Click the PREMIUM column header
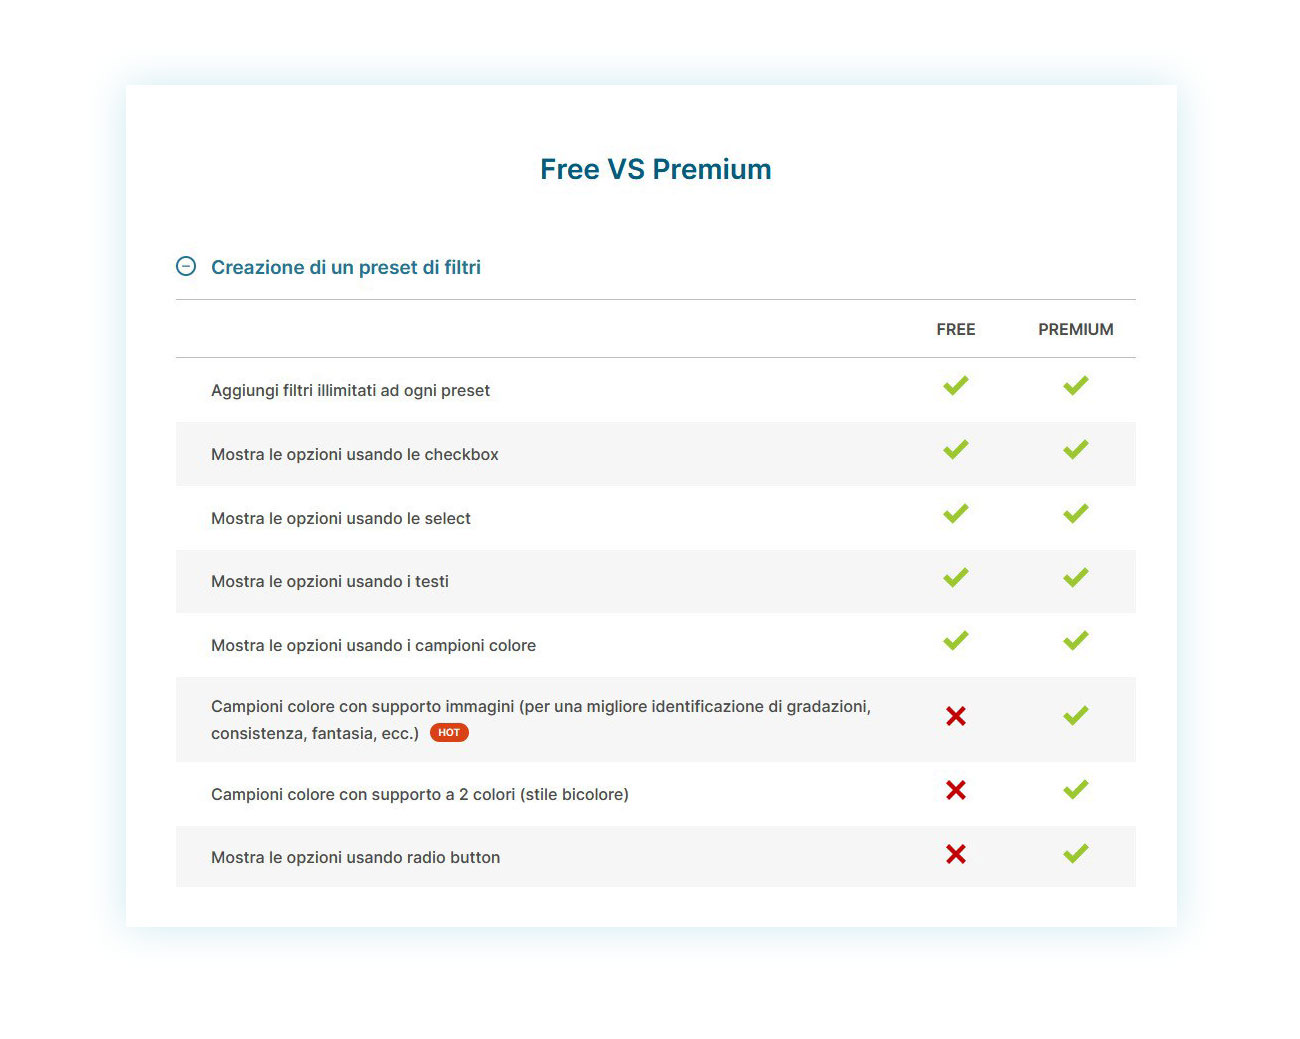The width and height of the screenshot is (1300, 1039). [x=1076, y=329]
